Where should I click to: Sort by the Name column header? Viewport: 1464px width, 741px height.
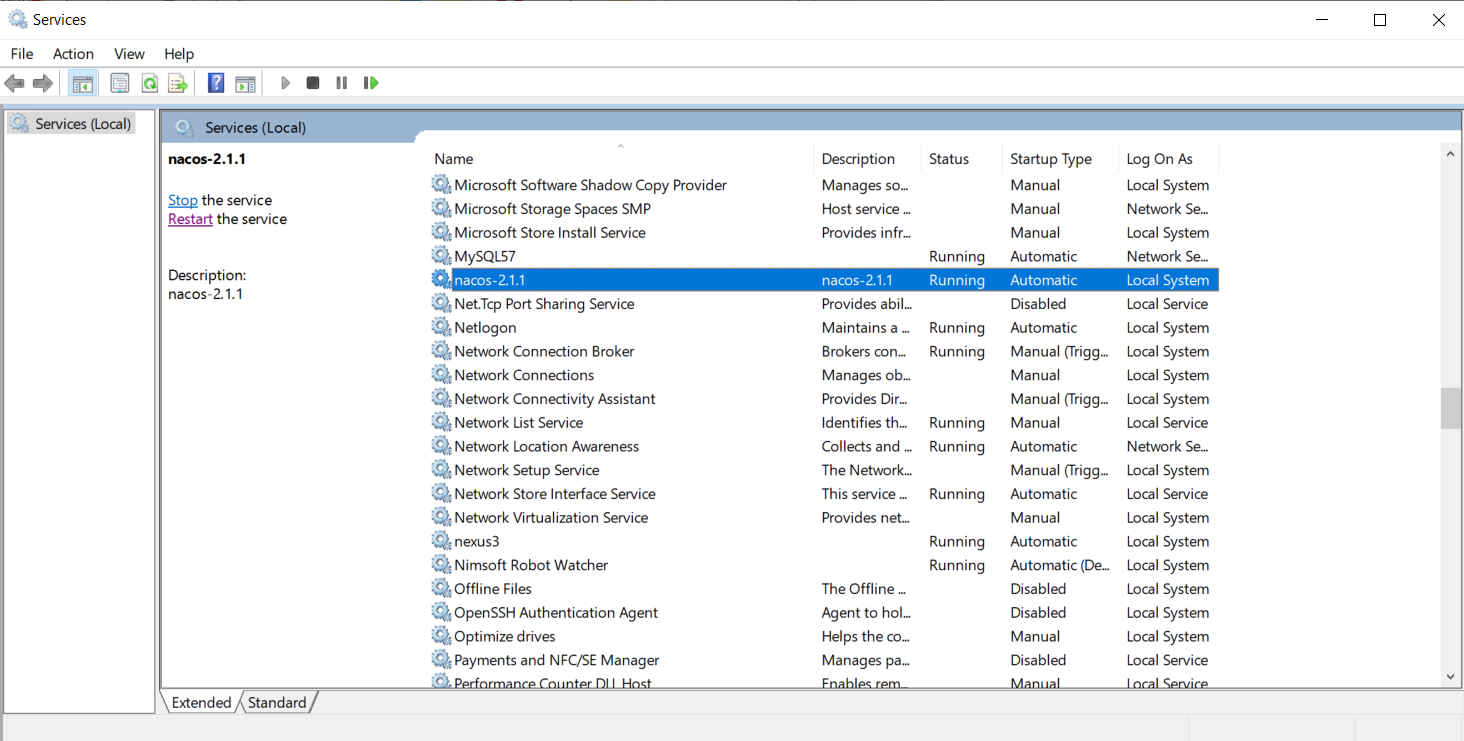[620, 158]
